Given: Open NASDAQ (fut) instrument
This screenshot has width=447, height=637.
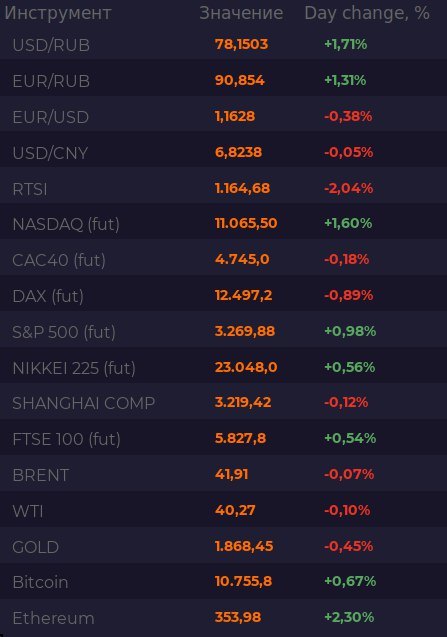Looking at the screenshot, I should click(x=224, y=223).
